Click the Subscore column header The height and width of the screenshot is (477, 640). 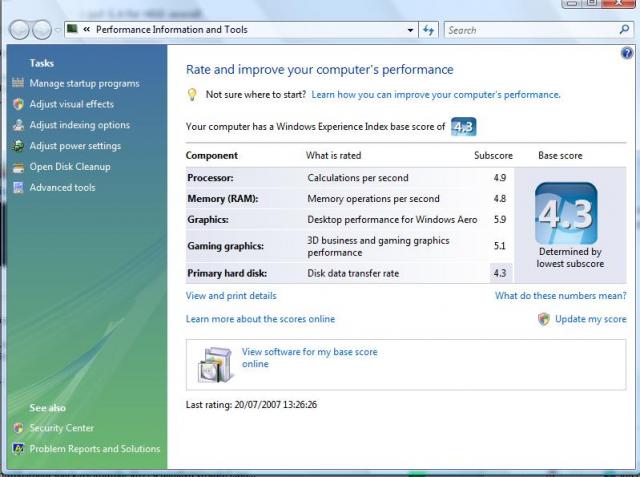tap(493, 155)
